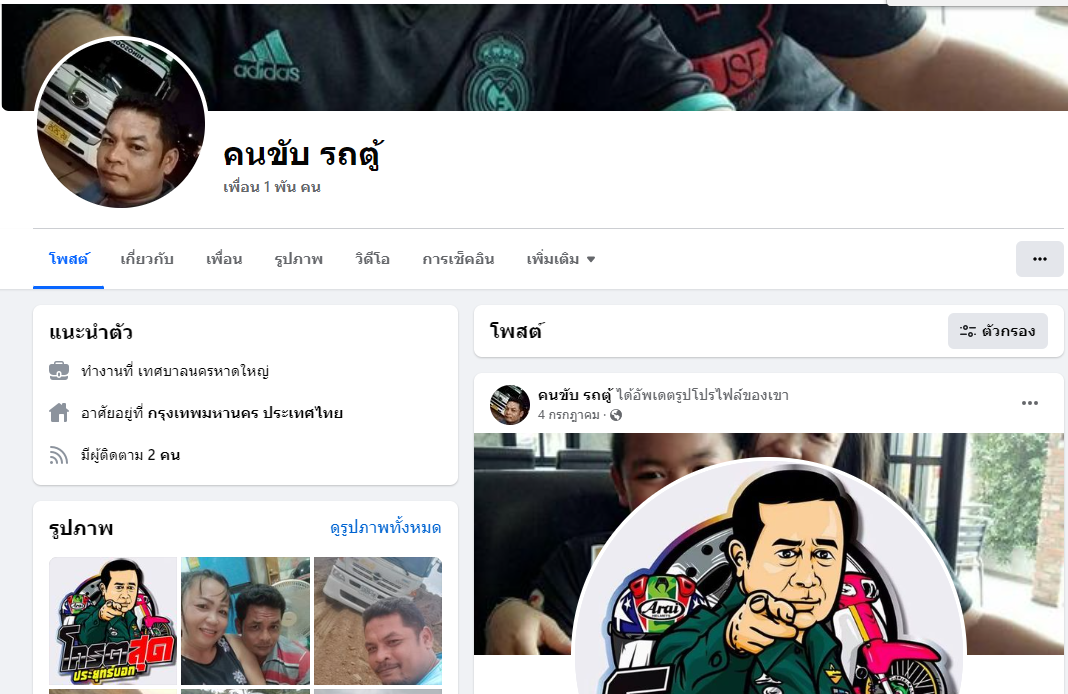
Task: Click the post's three-dots menu icon
Action: click(x=1030, y=403)
